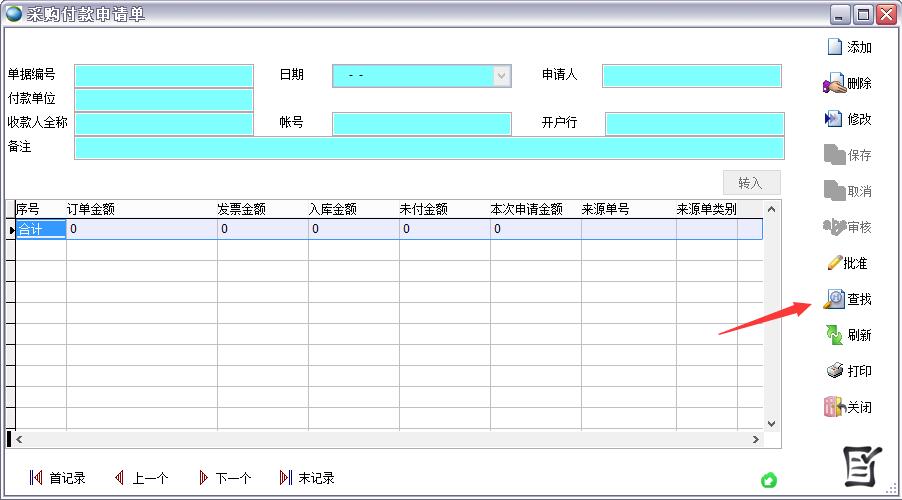Jump to last record 末记录
Viewport: 902px width, 500px height.
pos(286,478)
